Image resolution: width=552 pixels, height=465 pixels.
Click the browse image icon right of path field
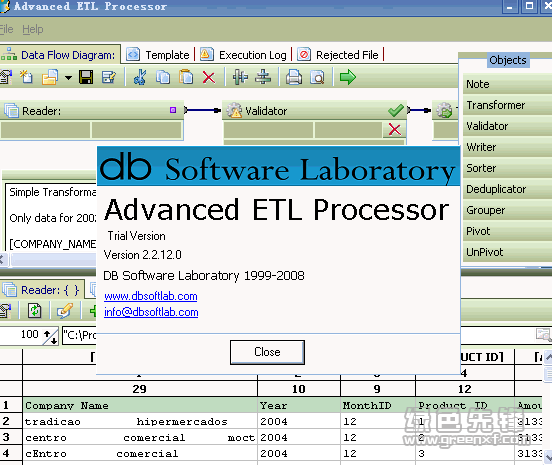pyautogui.click(x=543, y=334)
